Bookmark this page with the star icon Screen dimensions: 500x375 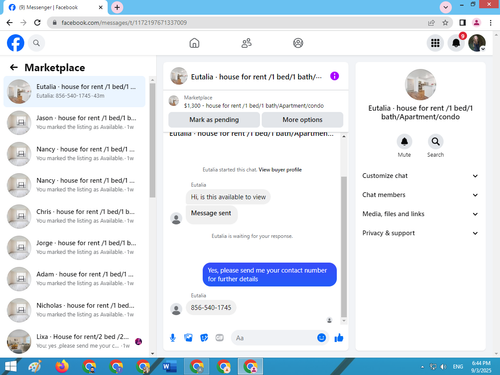tap(445, 23)
